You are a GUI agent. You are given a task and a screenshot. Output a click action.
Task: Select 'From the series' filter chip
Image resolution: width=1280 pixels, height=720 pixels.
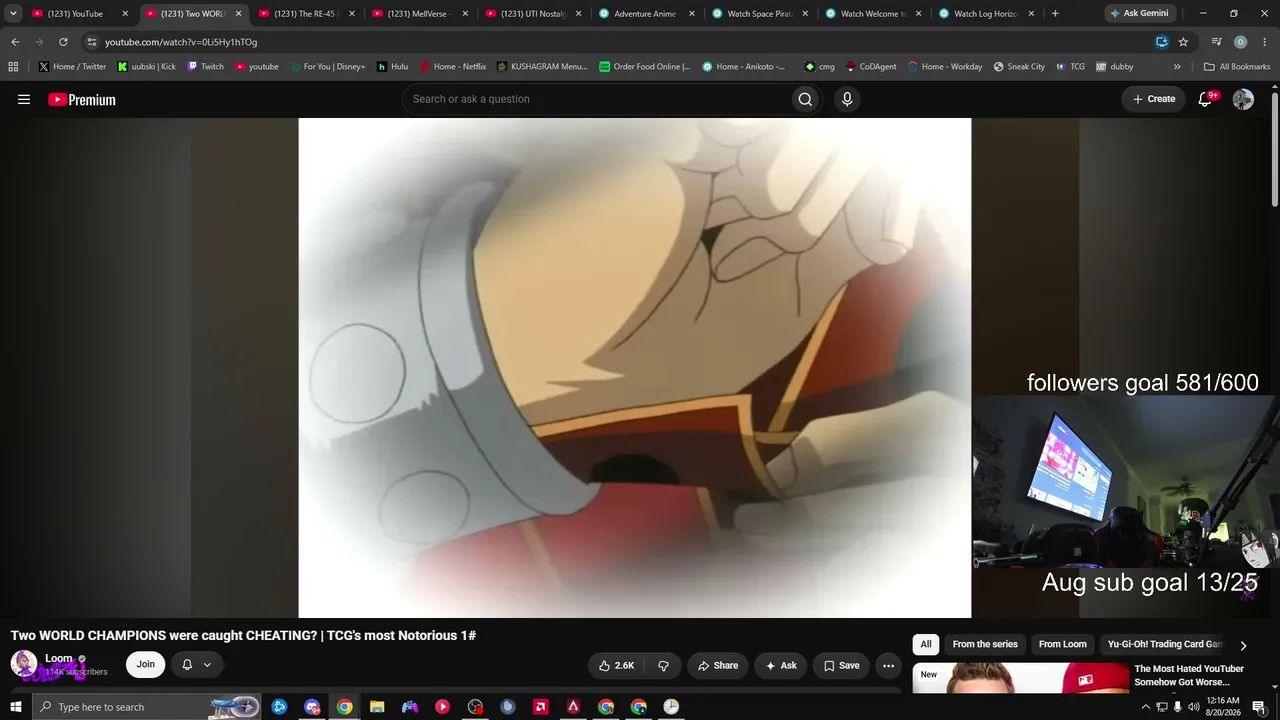(x=985, y=645)
